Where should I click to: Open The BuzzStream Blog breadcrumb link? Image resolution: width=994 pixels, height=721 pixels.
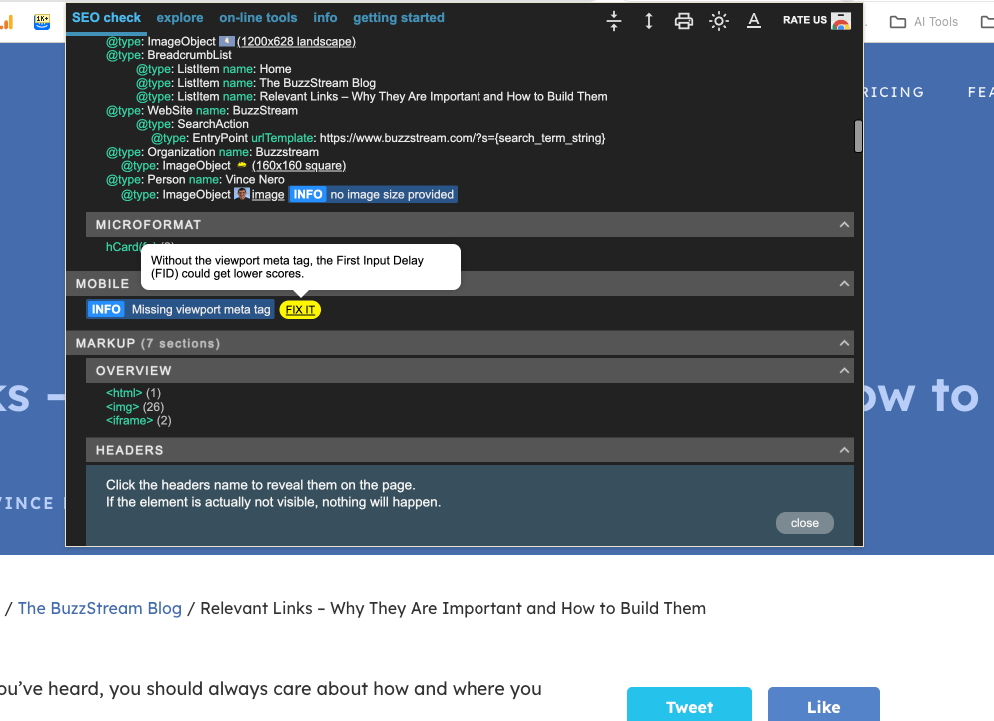coord(99,608)
